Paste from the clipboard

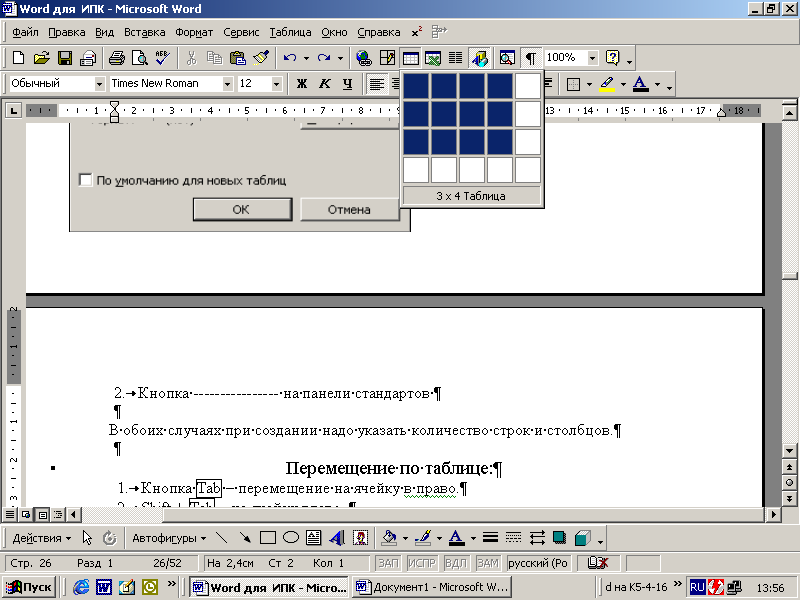pos(238,58)
